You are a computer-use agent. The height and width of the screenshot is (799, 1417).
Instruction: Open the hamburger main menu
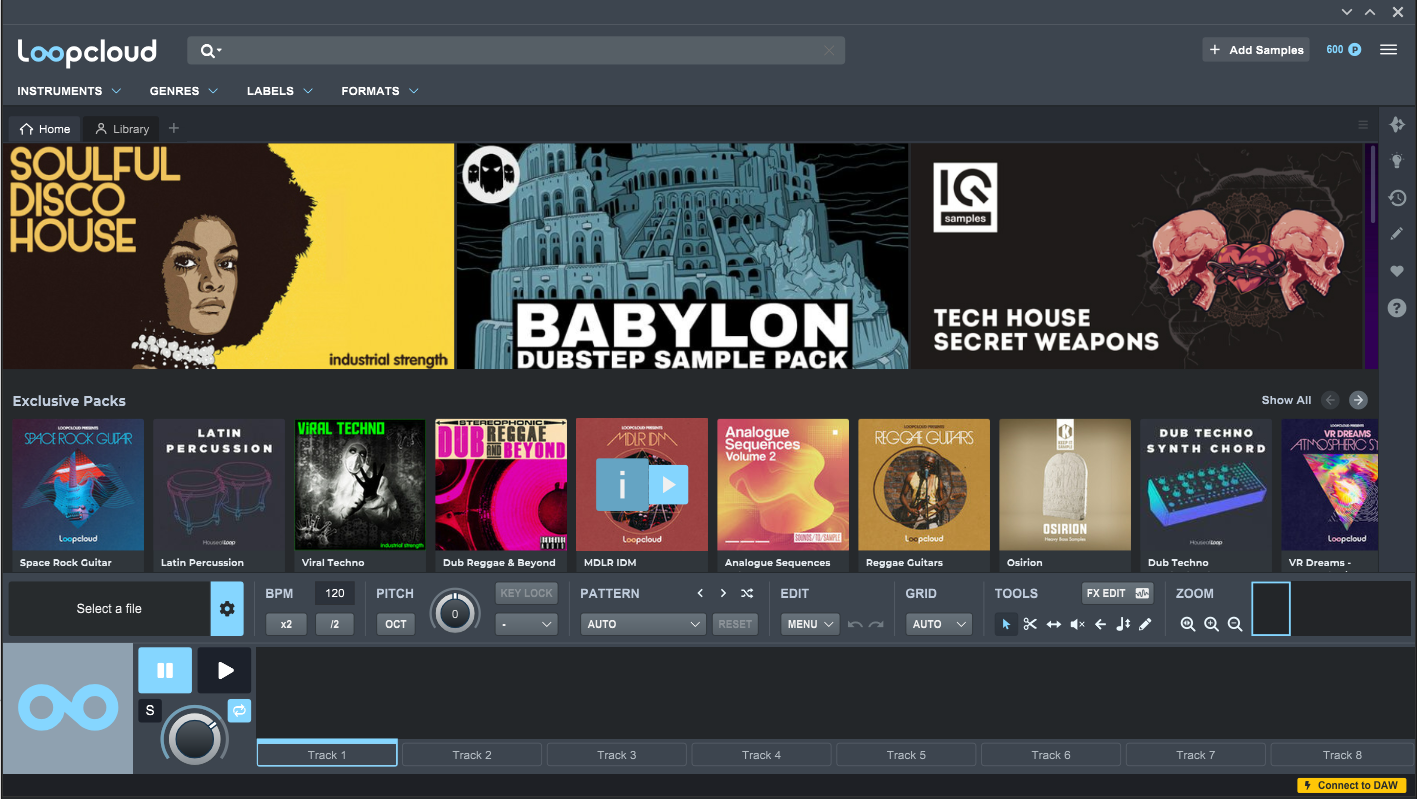tap(1388, 49)
